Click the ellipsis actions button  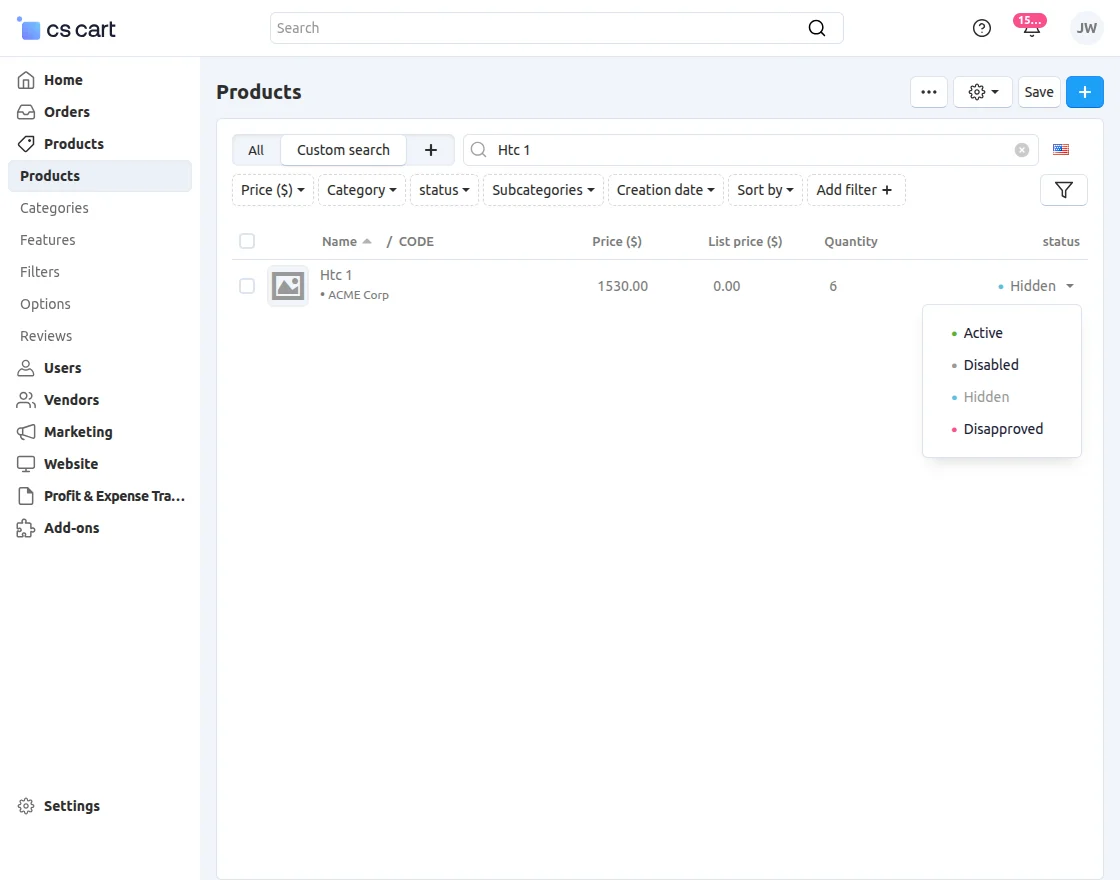point(928,91)
